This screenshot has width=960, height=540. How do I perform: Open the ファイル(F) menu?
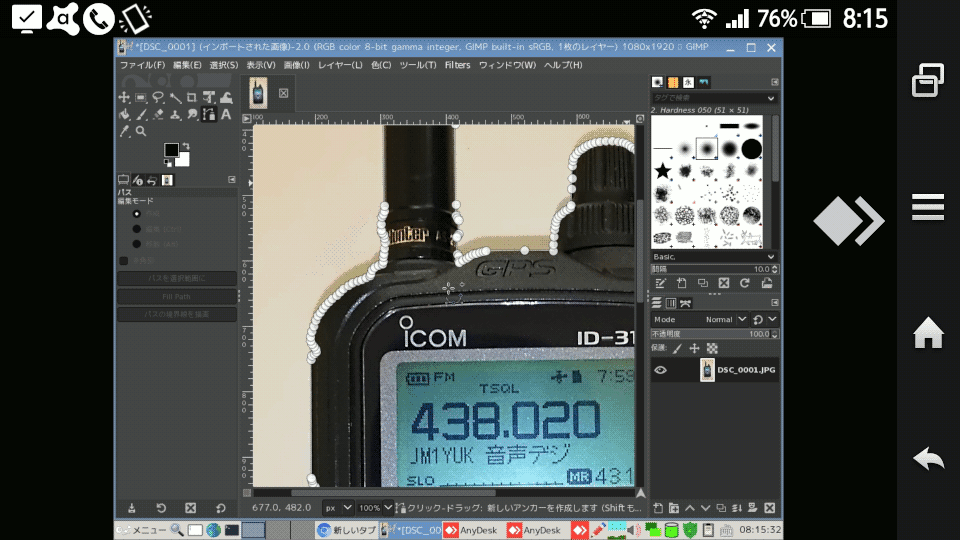pos(141,65)
